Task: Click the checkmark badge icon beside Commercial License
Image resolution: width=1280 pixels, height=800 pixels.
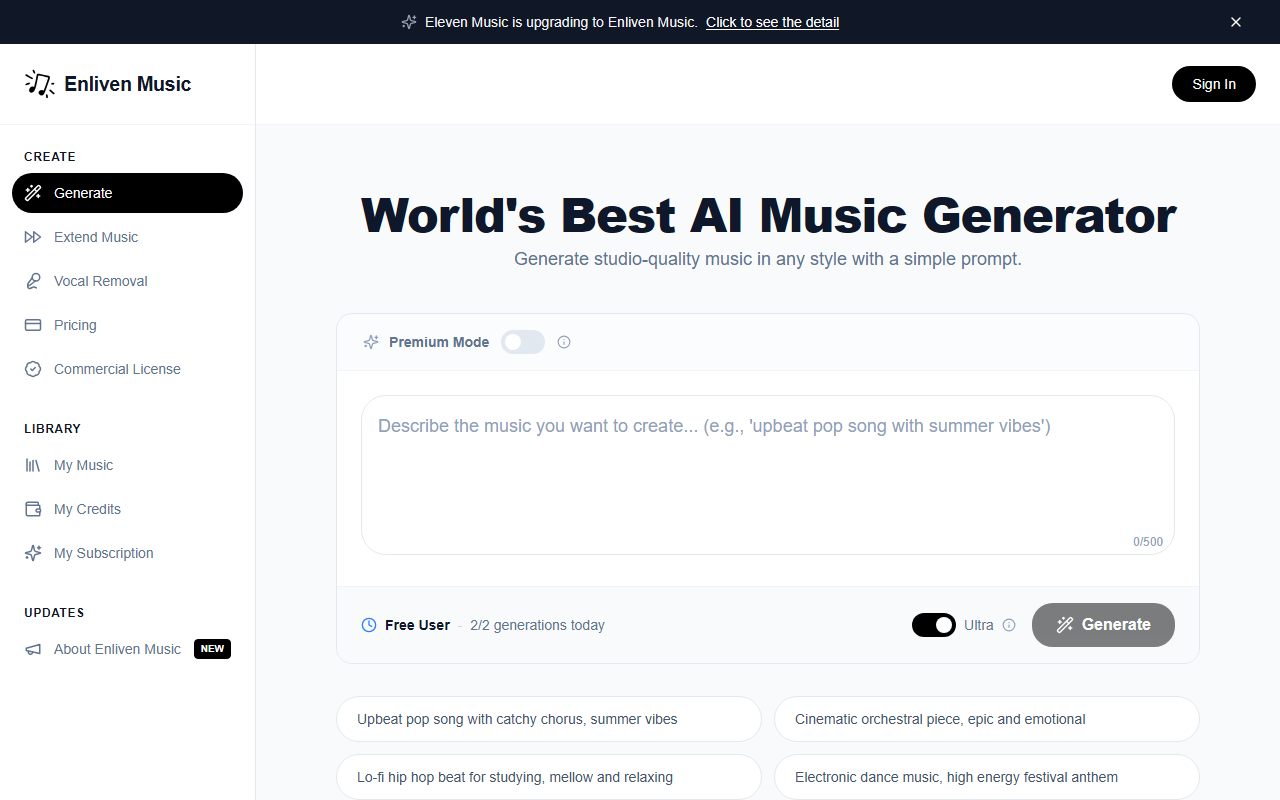Action: 33,369
